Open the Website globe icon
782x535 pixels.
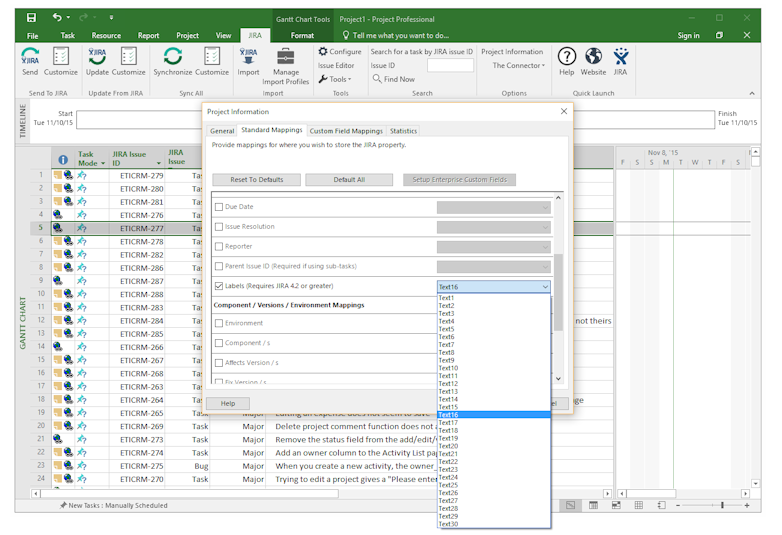coord(593,56)
